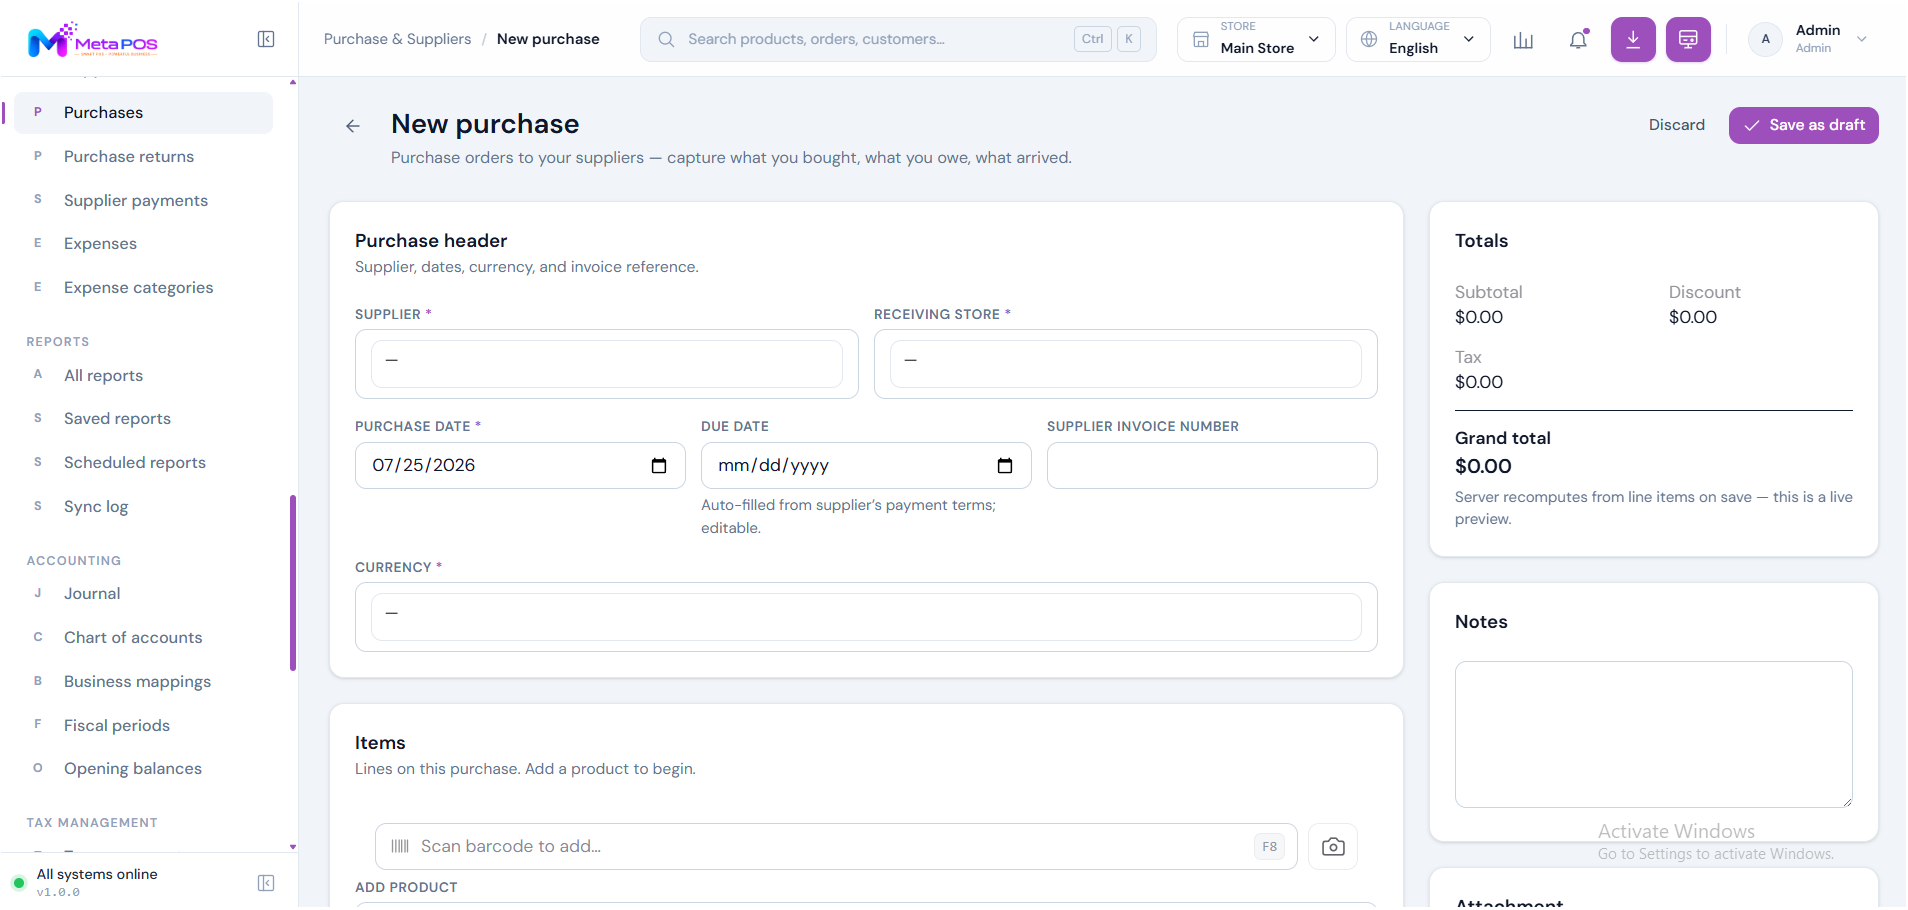Click the green systems online indicator
This screenshot has height=910, width=1908.
(19, 883)
